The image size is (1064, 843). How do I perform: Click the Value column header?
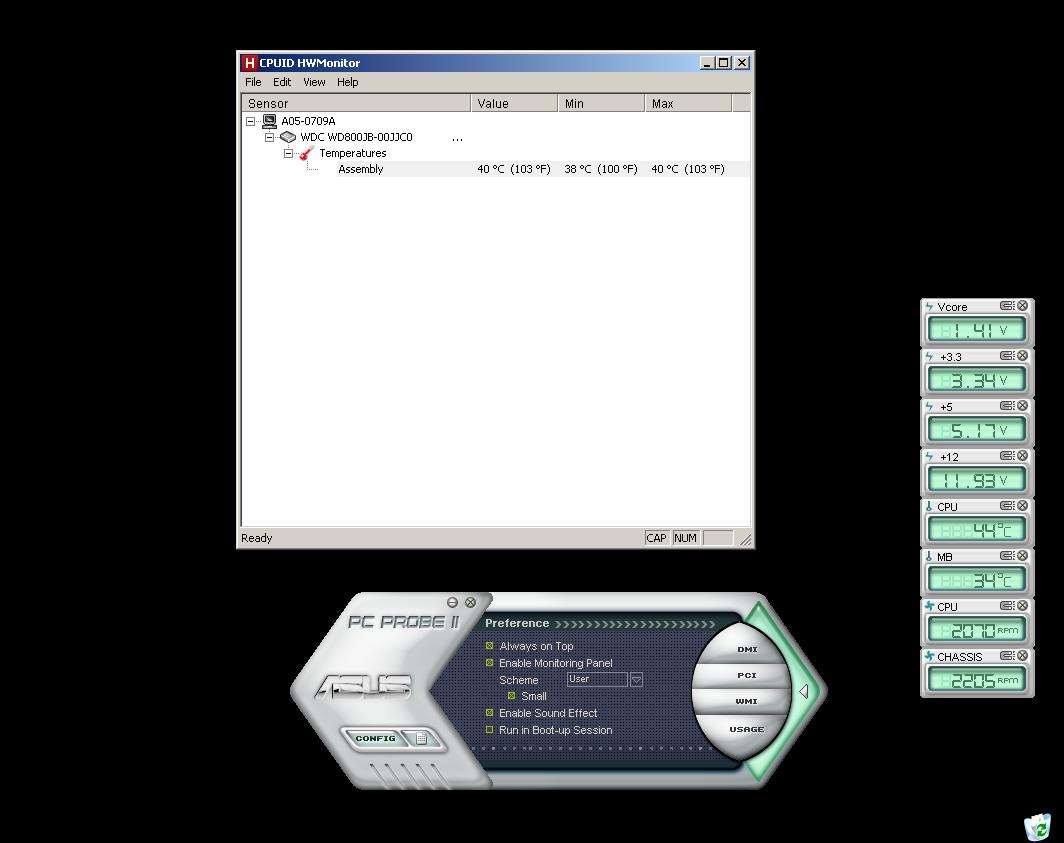[514, 103]
